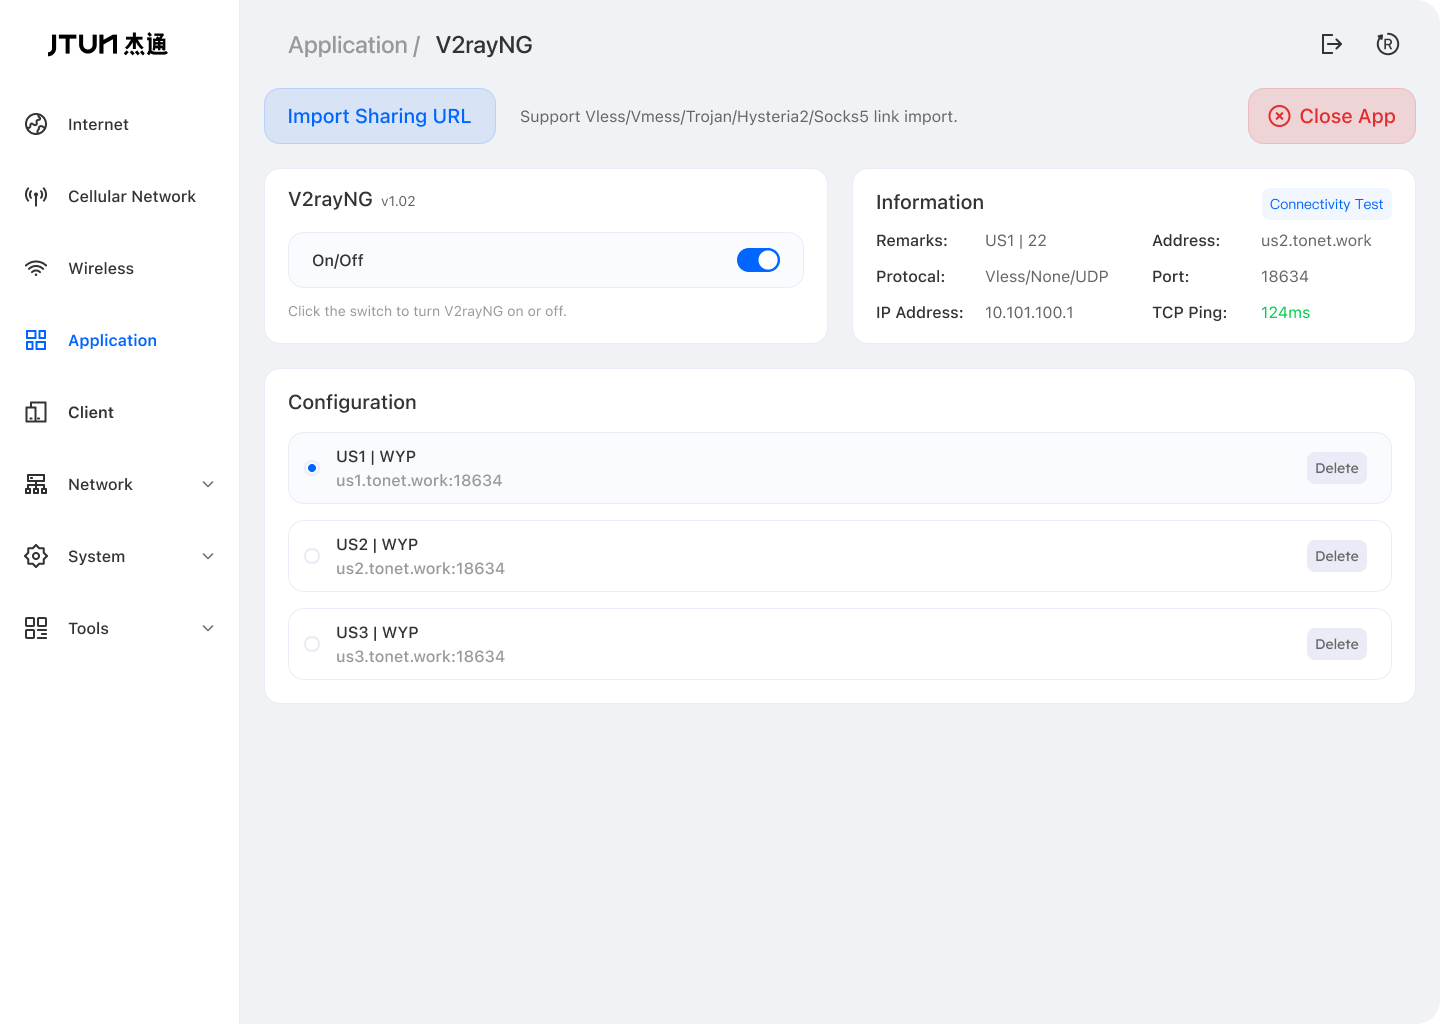The width and height of the screenshot is (1440, 1024).
Task: Click the 124ms TCP Ping value
Action: (1285, 312)
